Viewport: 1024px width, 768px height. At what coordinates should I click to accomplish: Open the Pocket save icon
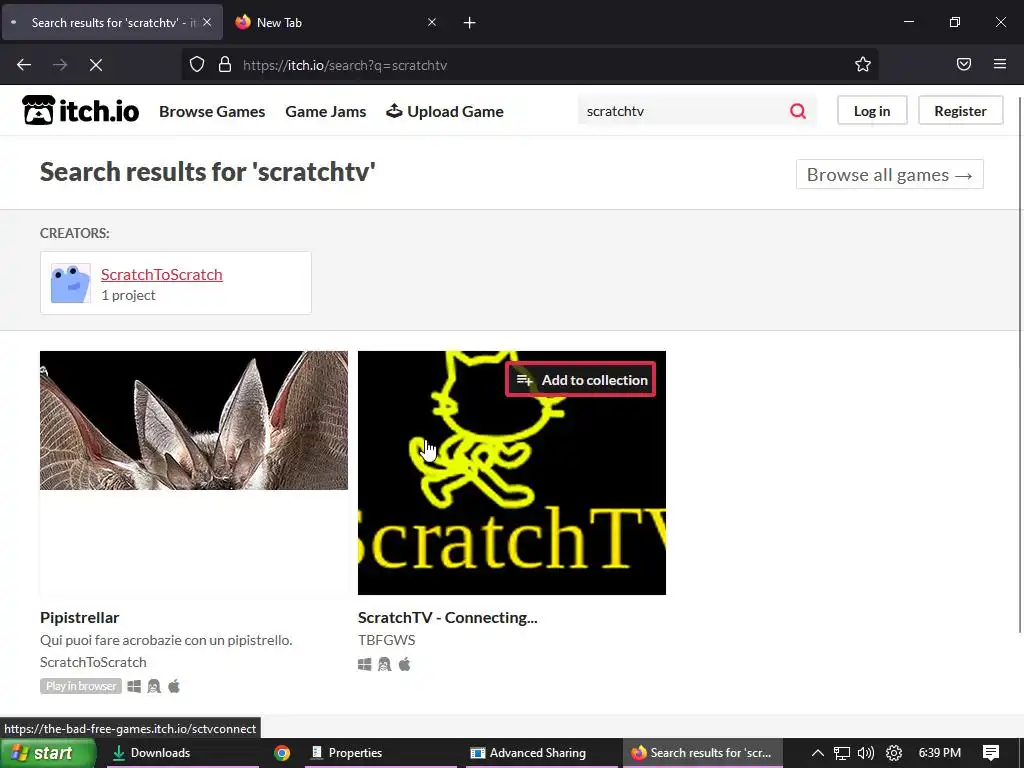(963, 64)
